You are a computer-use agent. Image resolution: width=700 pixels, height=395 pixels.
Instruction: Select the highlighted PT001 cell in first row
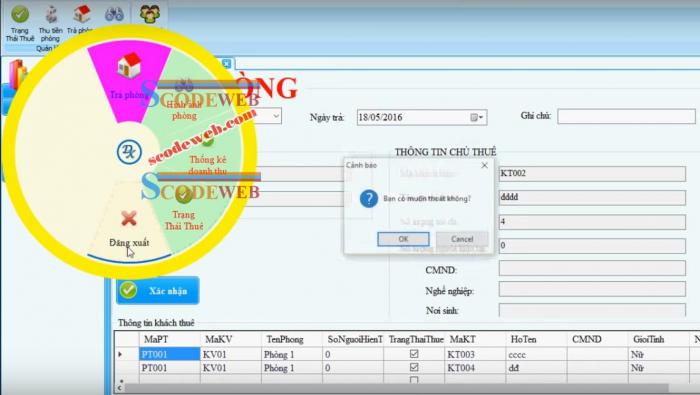(x=170, y=354)
